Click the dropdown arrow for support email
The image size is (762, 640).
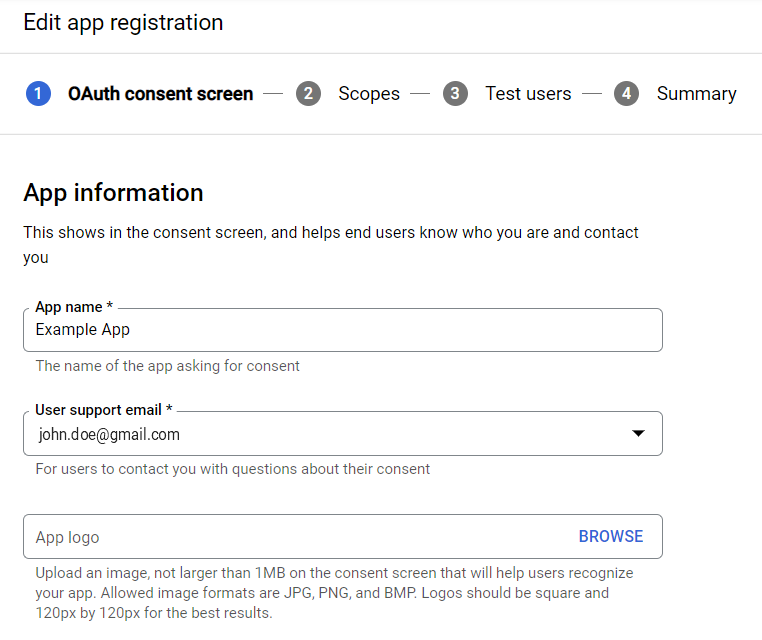pyautogui.click(x=638, y=433)
